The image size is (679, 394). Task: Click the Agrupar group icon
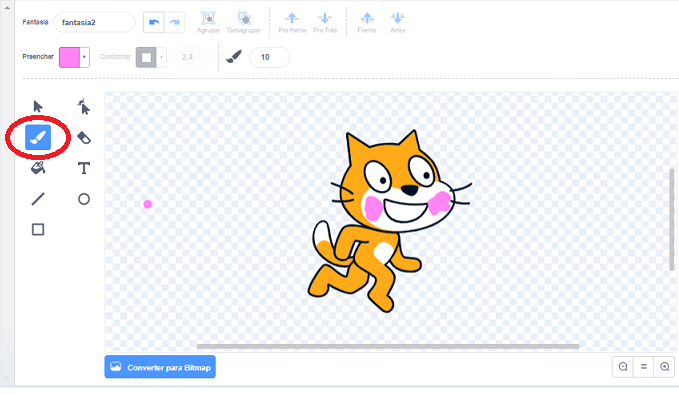click(208, 18)
